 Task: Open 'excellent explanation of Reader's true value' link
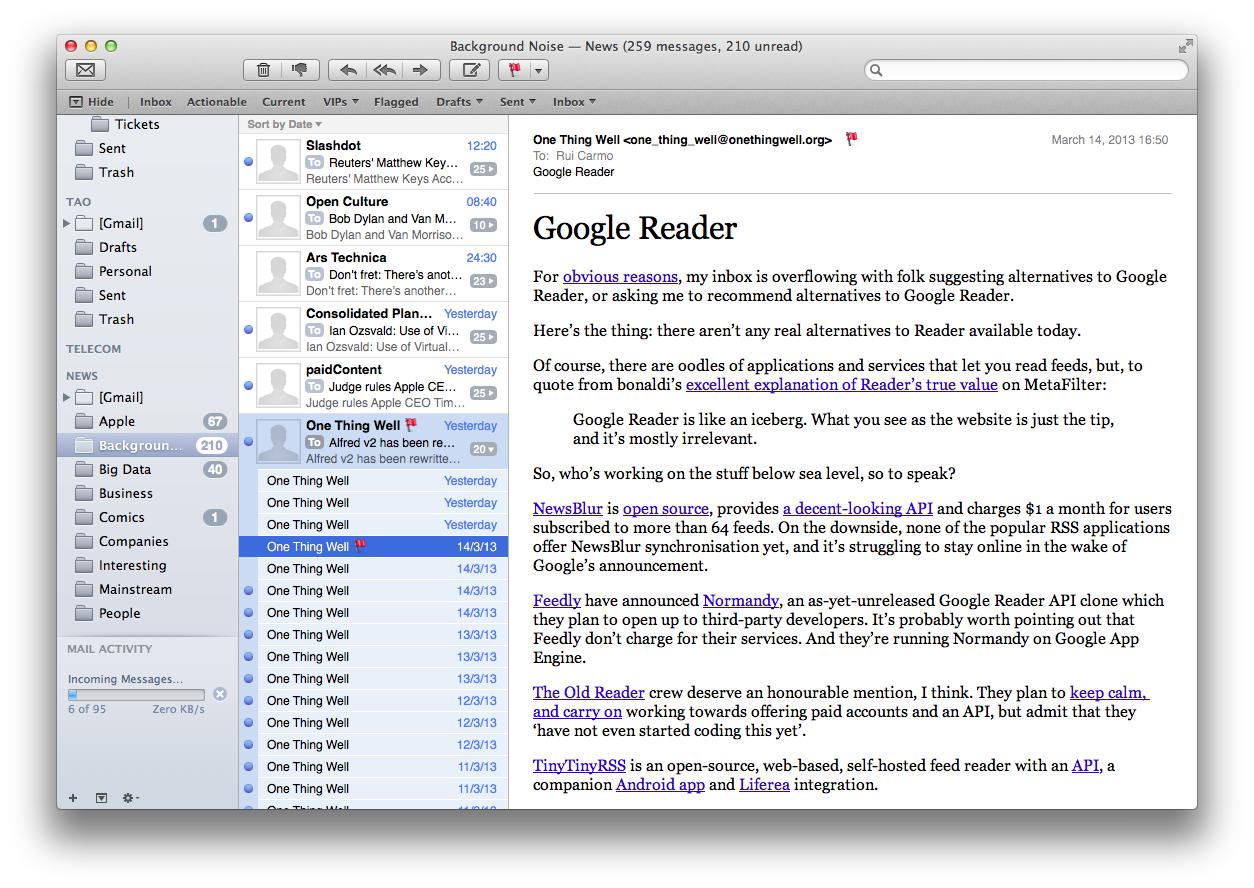tap(841, 385)
